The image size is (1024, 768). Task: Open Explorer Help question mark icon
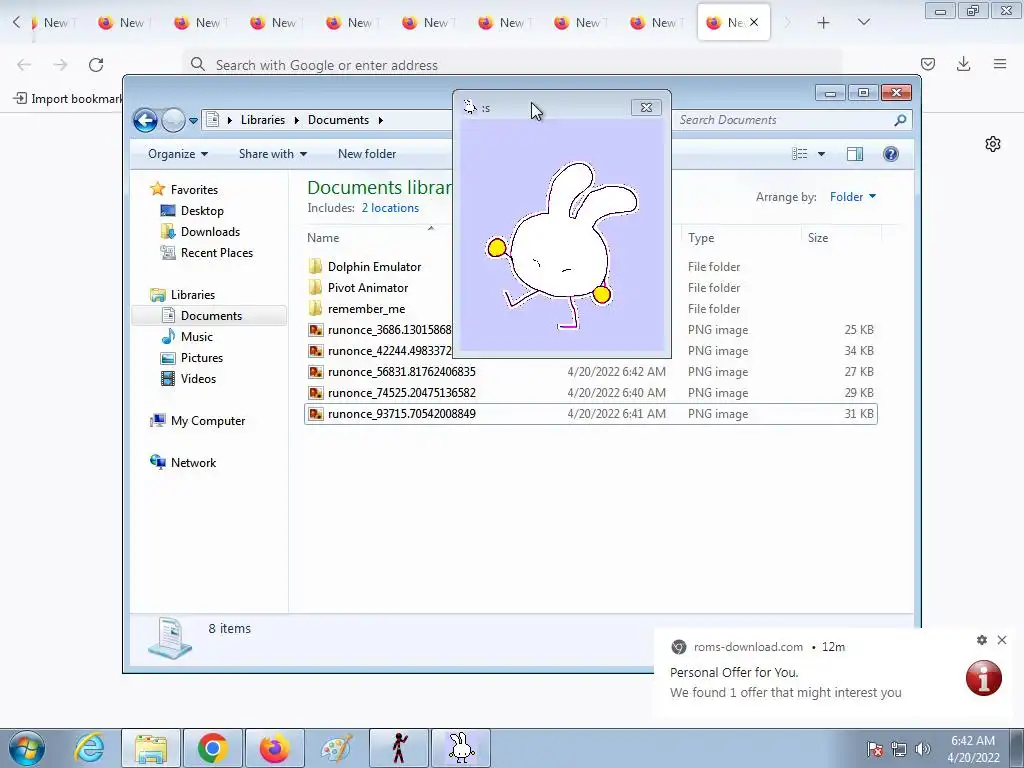(891, 154)
